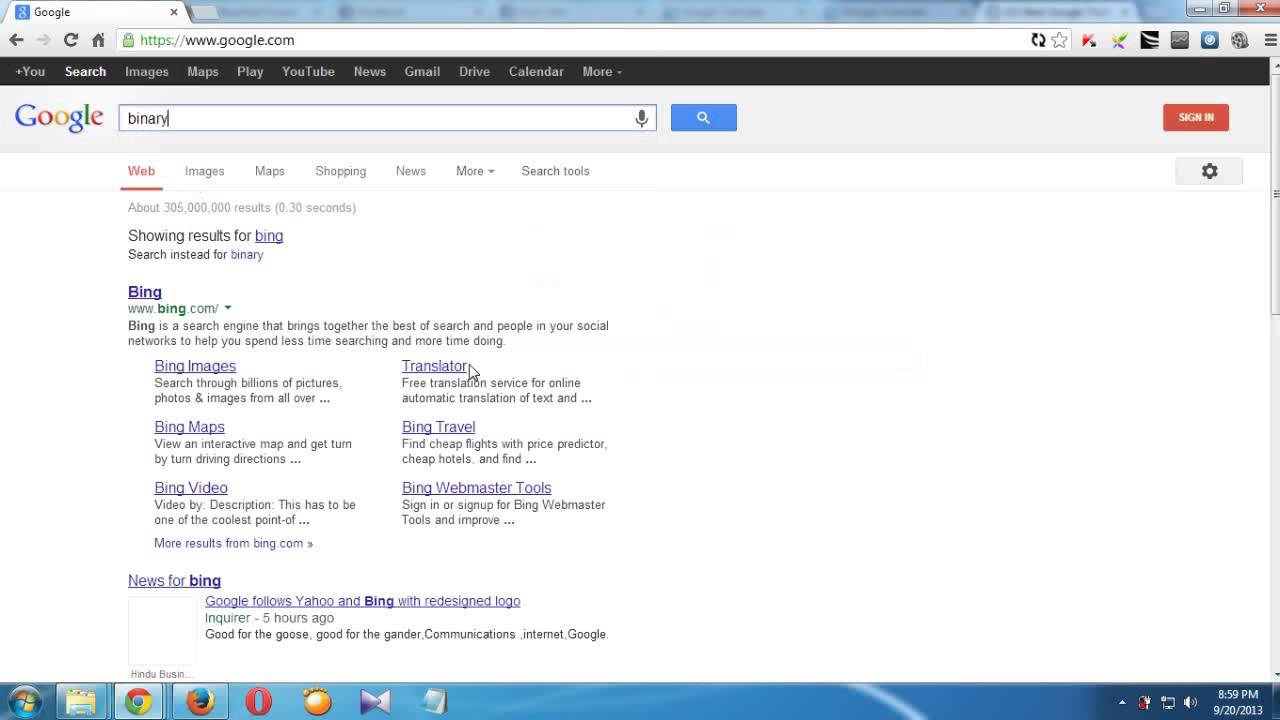Open Gmail from the Google bar

tap(422, 71)
